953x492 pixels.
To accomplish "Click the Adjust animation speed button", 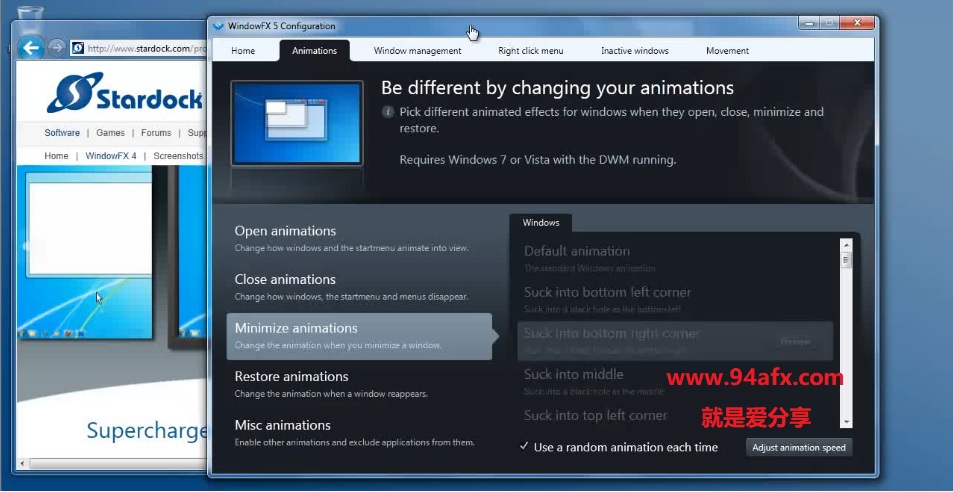I will pyautogui.click(x=799, y=448).
